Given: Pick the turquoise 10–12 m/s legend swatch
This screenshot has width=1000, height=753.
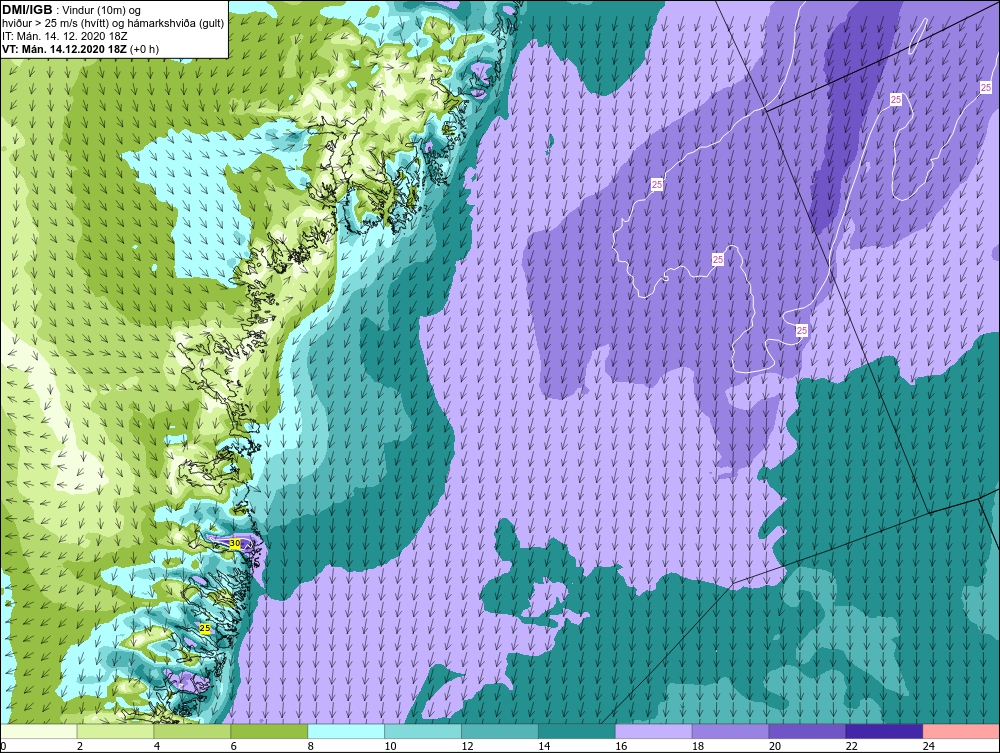Looking at the screenshot, I should tap(423, 731).
